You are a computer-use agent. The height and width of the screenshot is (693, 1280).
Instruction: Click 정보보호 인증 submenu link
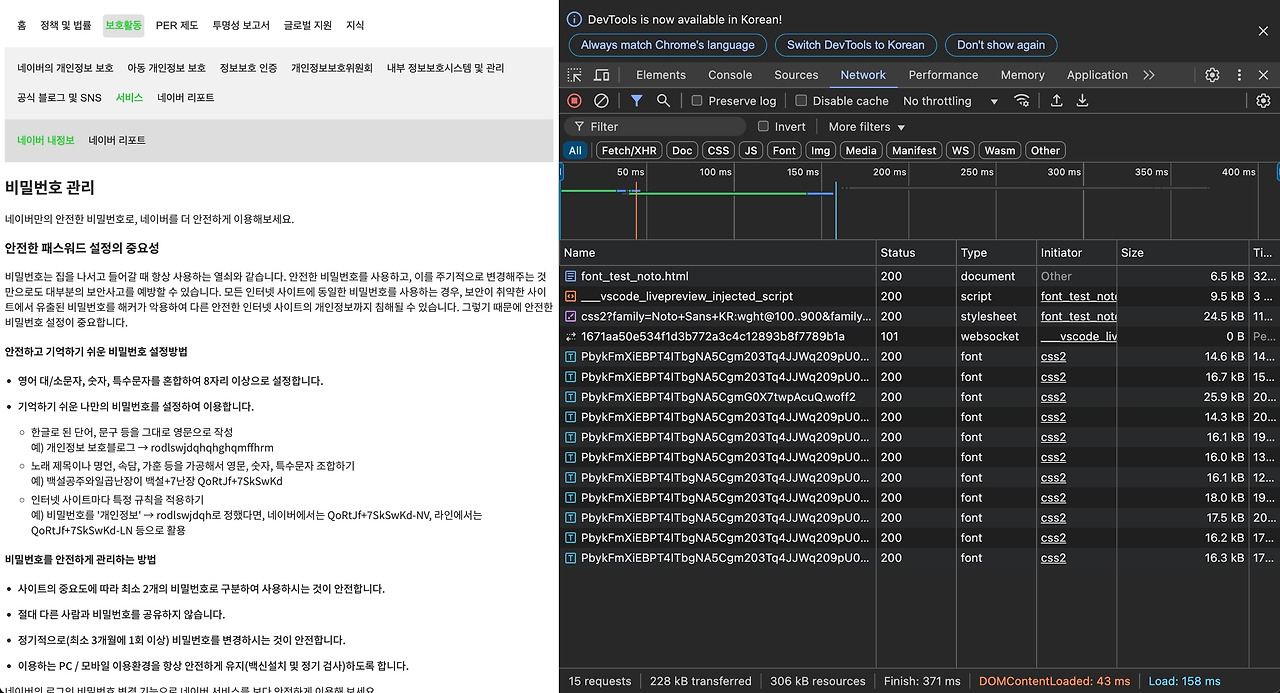point(248,68)
